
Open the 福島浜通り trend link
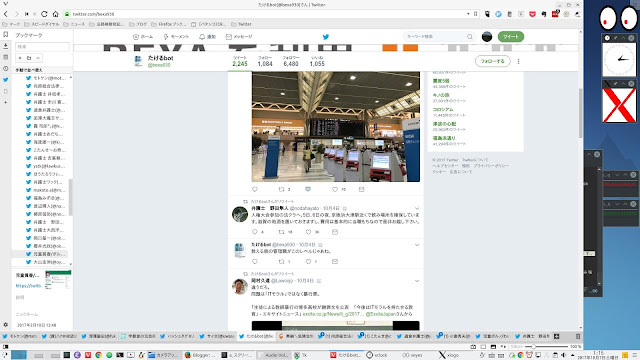coord(444,138)
